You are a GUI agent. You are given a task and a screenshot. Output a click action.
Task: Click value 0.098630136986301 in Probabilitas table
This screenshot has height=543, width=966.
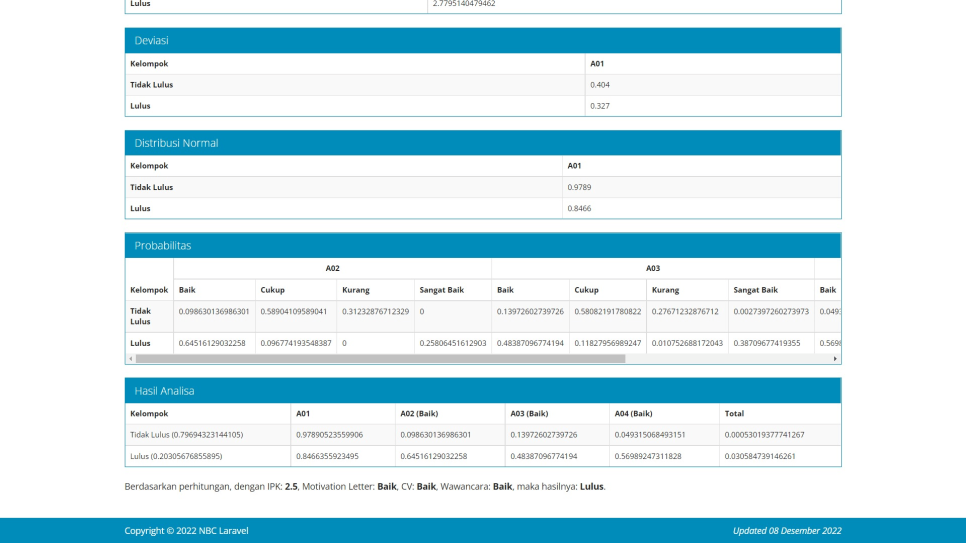point(214,312)
